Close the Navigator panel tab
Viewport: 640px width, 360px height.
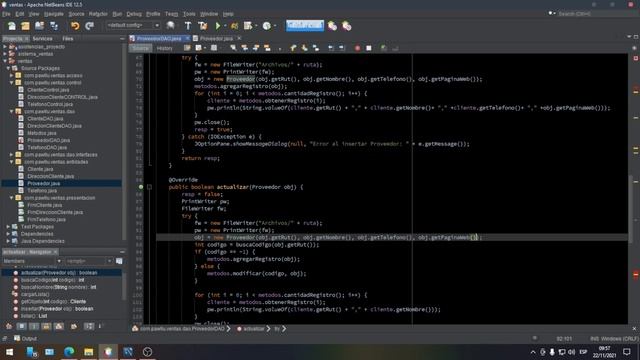click(56, 252)
